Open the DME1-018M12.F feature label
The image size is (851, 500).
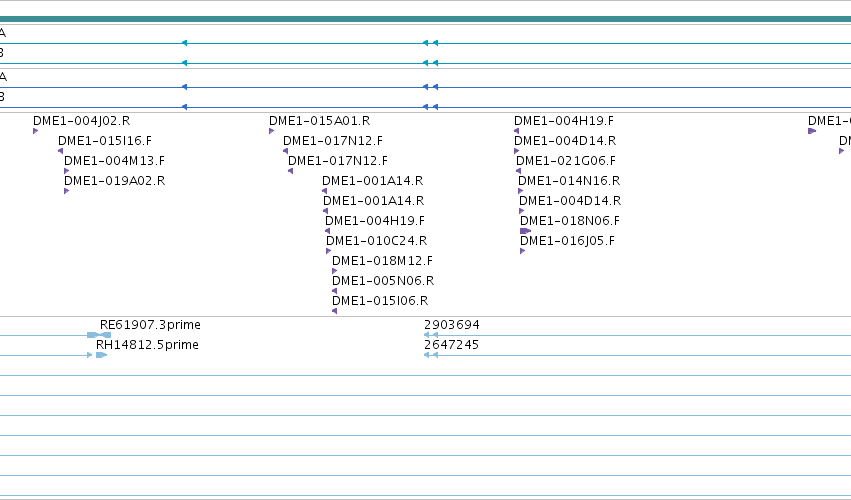point(383,261)
